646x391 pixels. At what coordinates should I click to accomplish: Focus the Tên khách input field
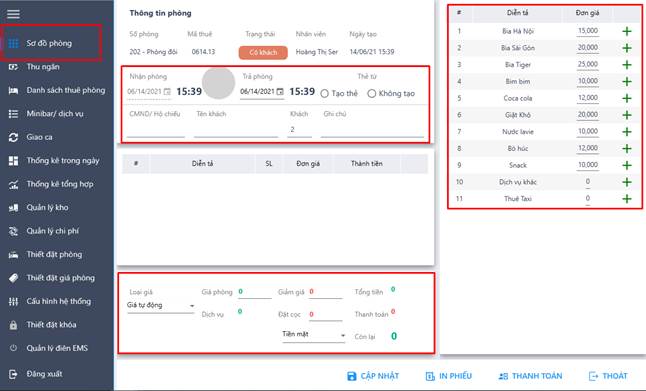pos(236,130)
